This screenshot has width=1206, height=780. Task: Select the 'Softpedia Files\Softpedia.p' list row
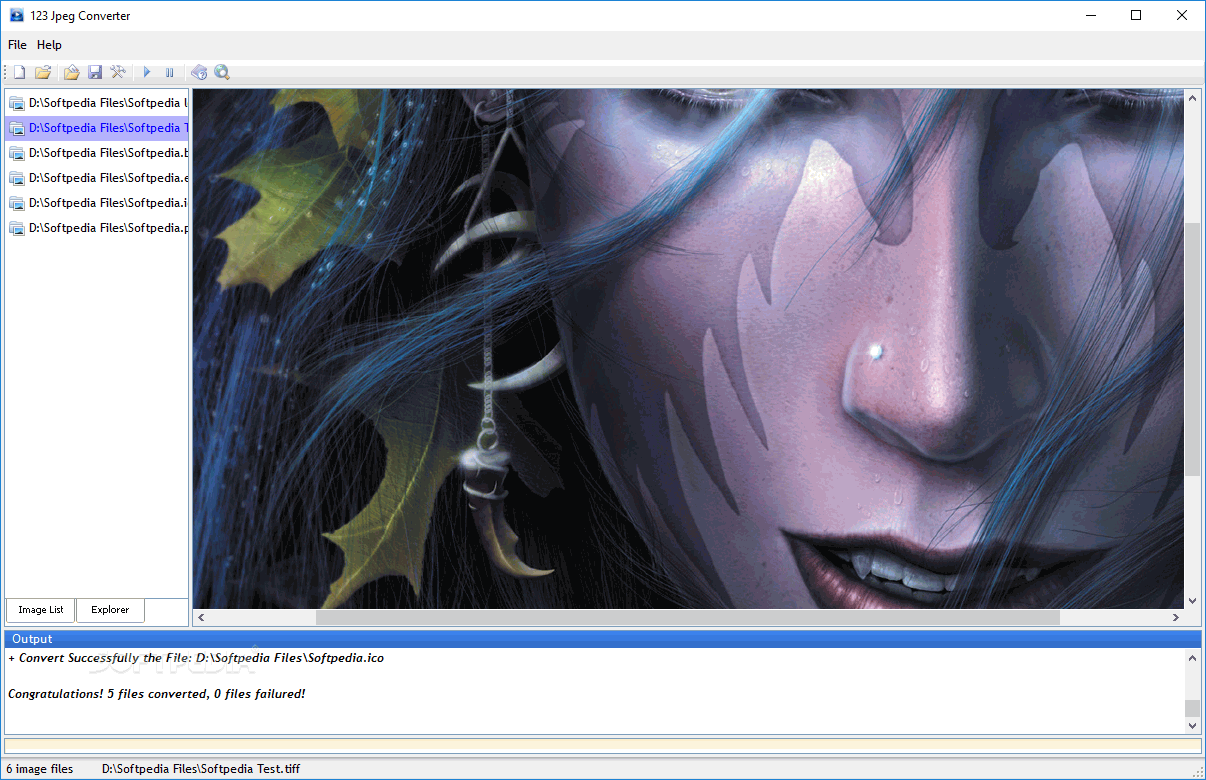[97, 228]
